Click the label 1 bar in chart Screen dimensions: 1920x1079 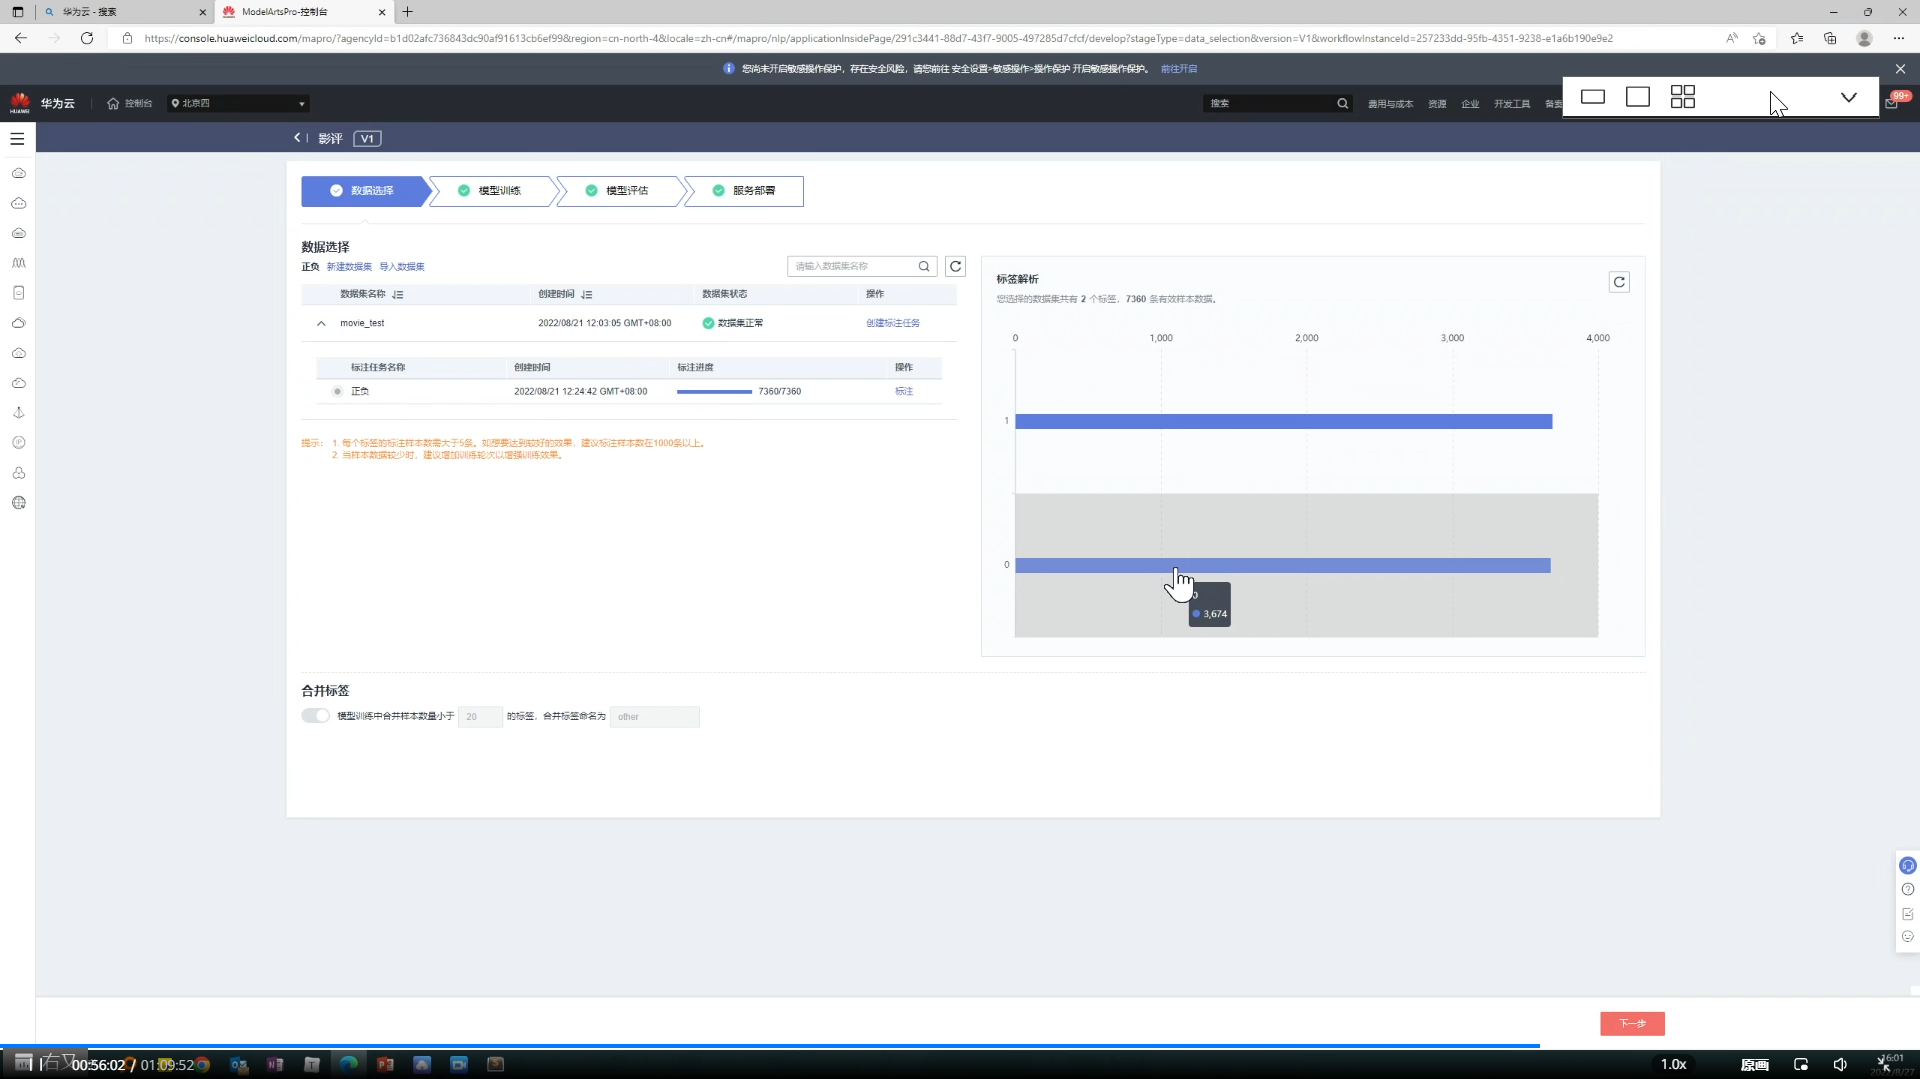pyautogui.click(x=1283, y=422)
